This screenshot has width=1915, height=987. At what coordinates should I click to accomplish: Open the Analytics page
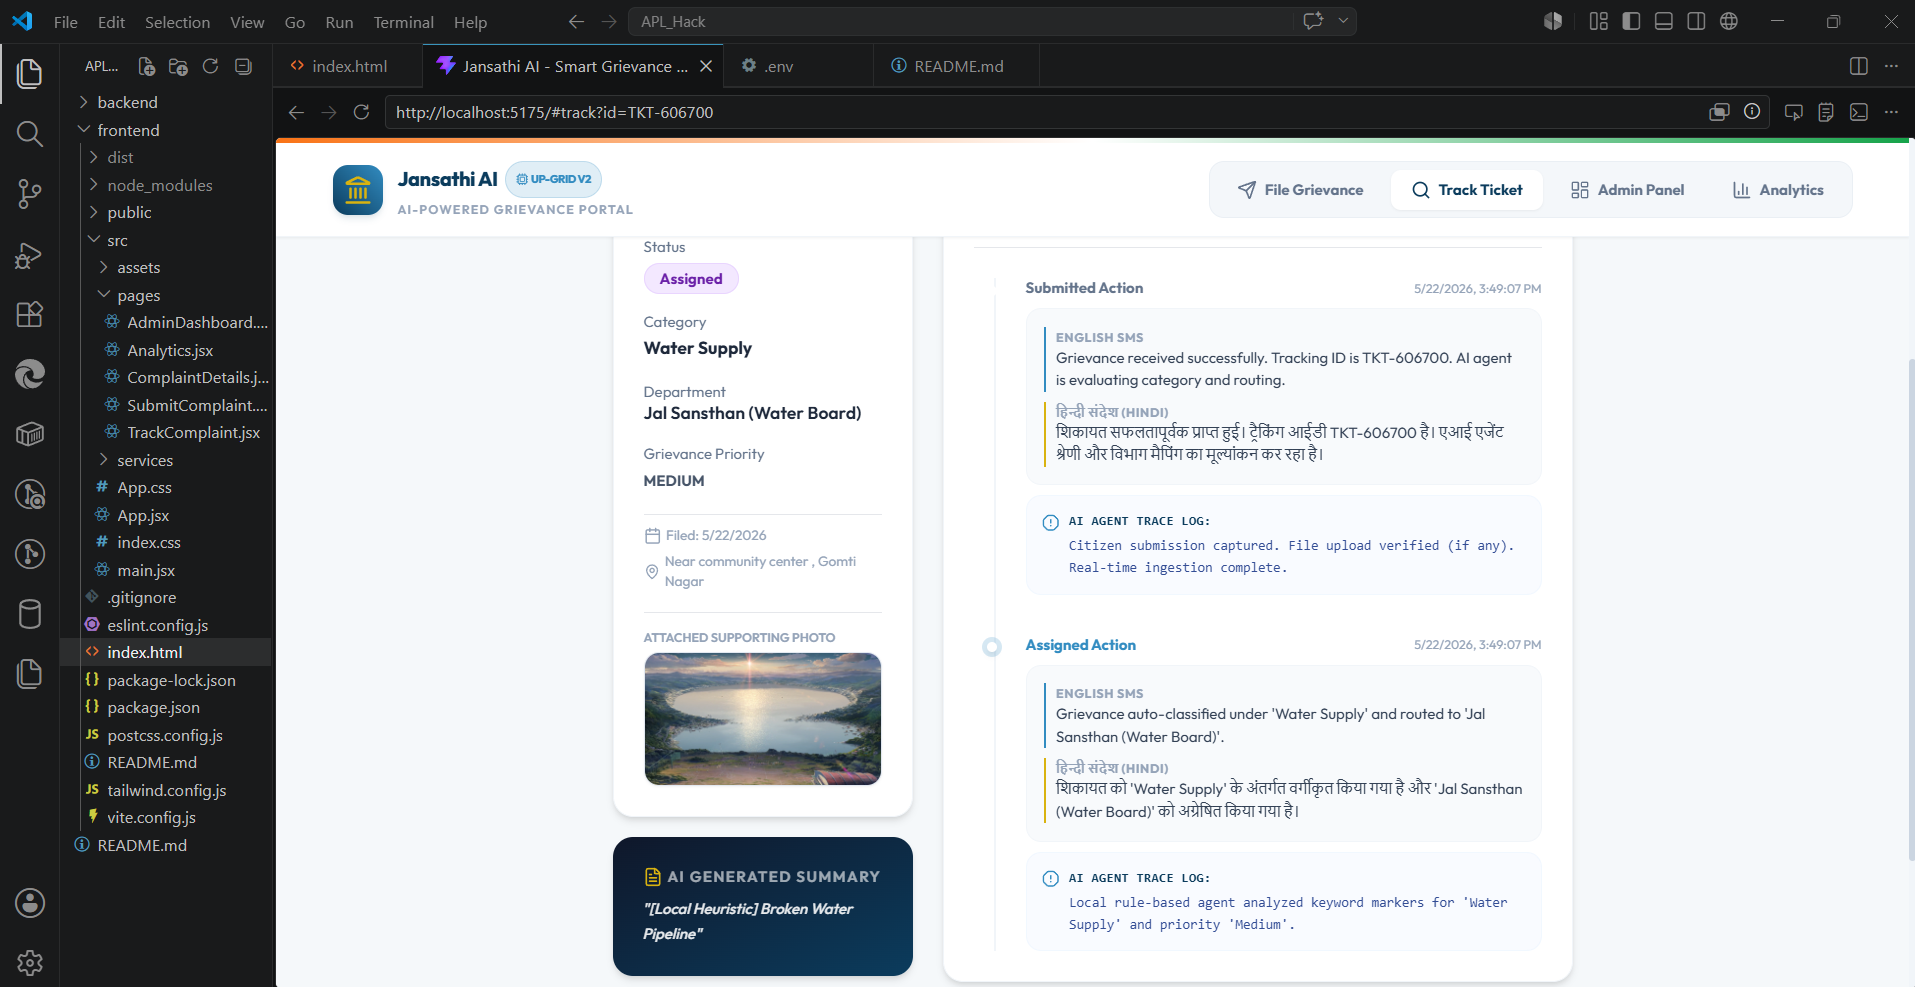click(1778, 190)
